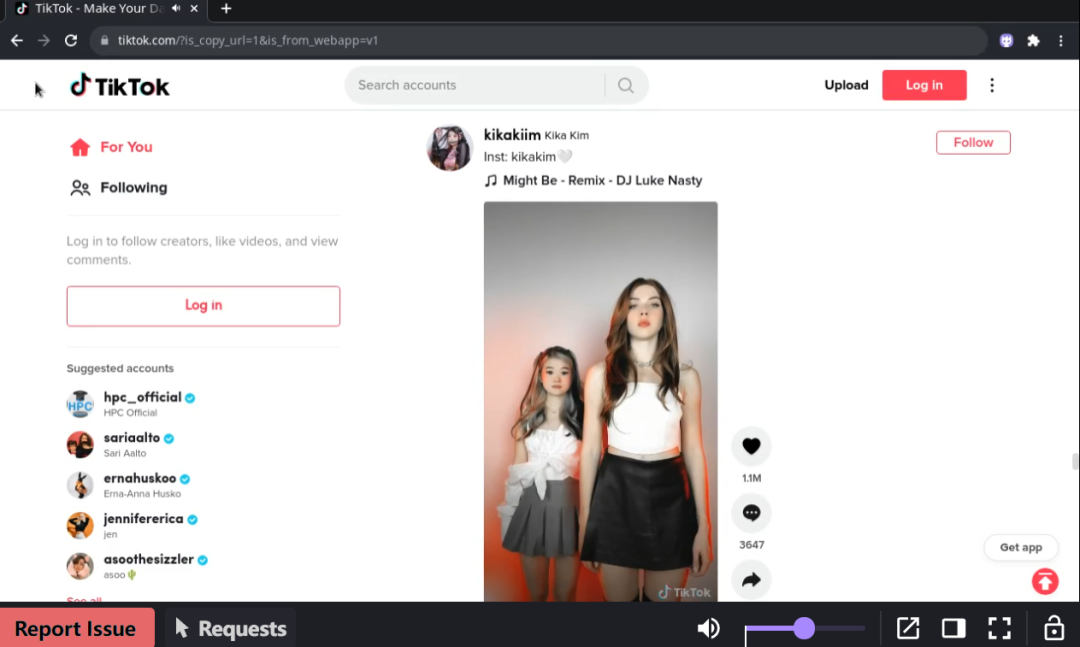Open jennifererica suggested account name
Image resolution: width=1080 pixels, height=647 pixels.
tap(143, 519)
